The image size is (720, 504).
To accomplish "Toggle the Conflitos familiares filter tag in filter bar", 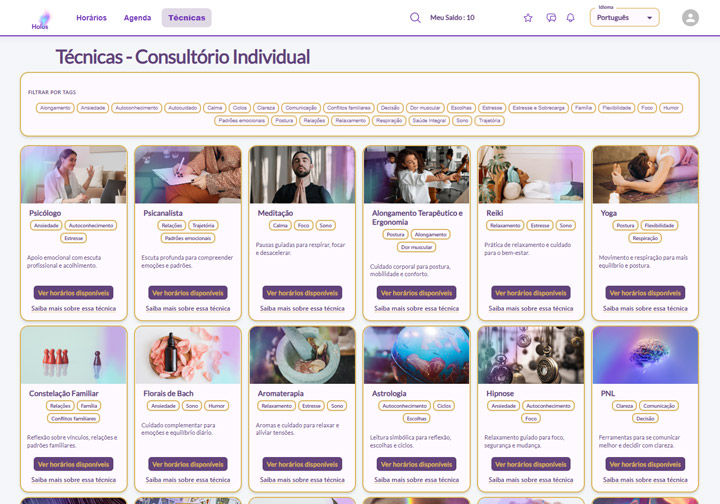I will (349, 108).
